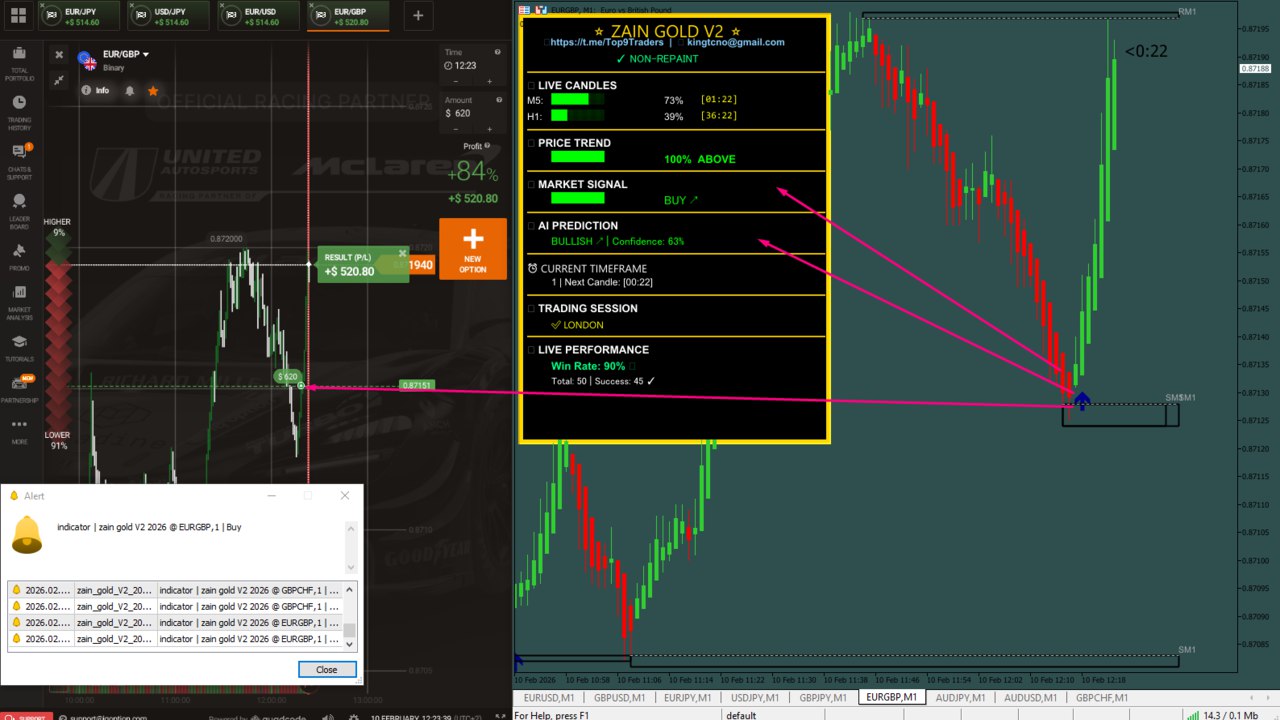
Task: Click the MetaTrader connection bars status icon
Action: click(1192, 714)
